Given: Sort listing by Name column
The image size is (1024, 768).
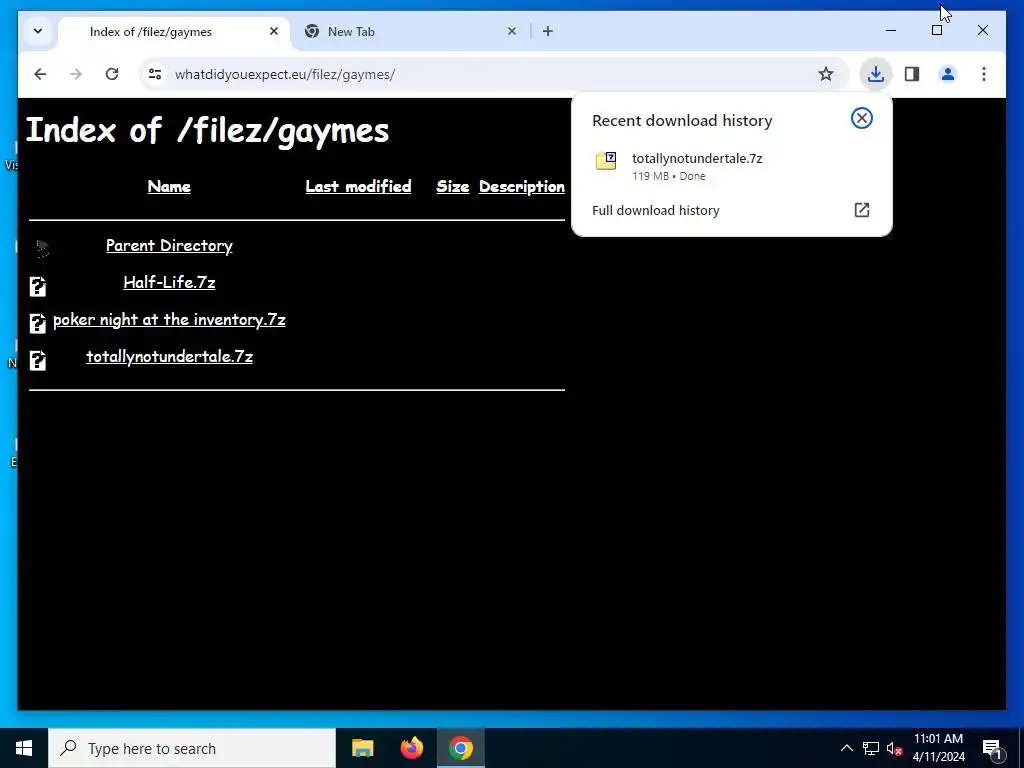Looking at the screenshot, I should coord(169,187).
